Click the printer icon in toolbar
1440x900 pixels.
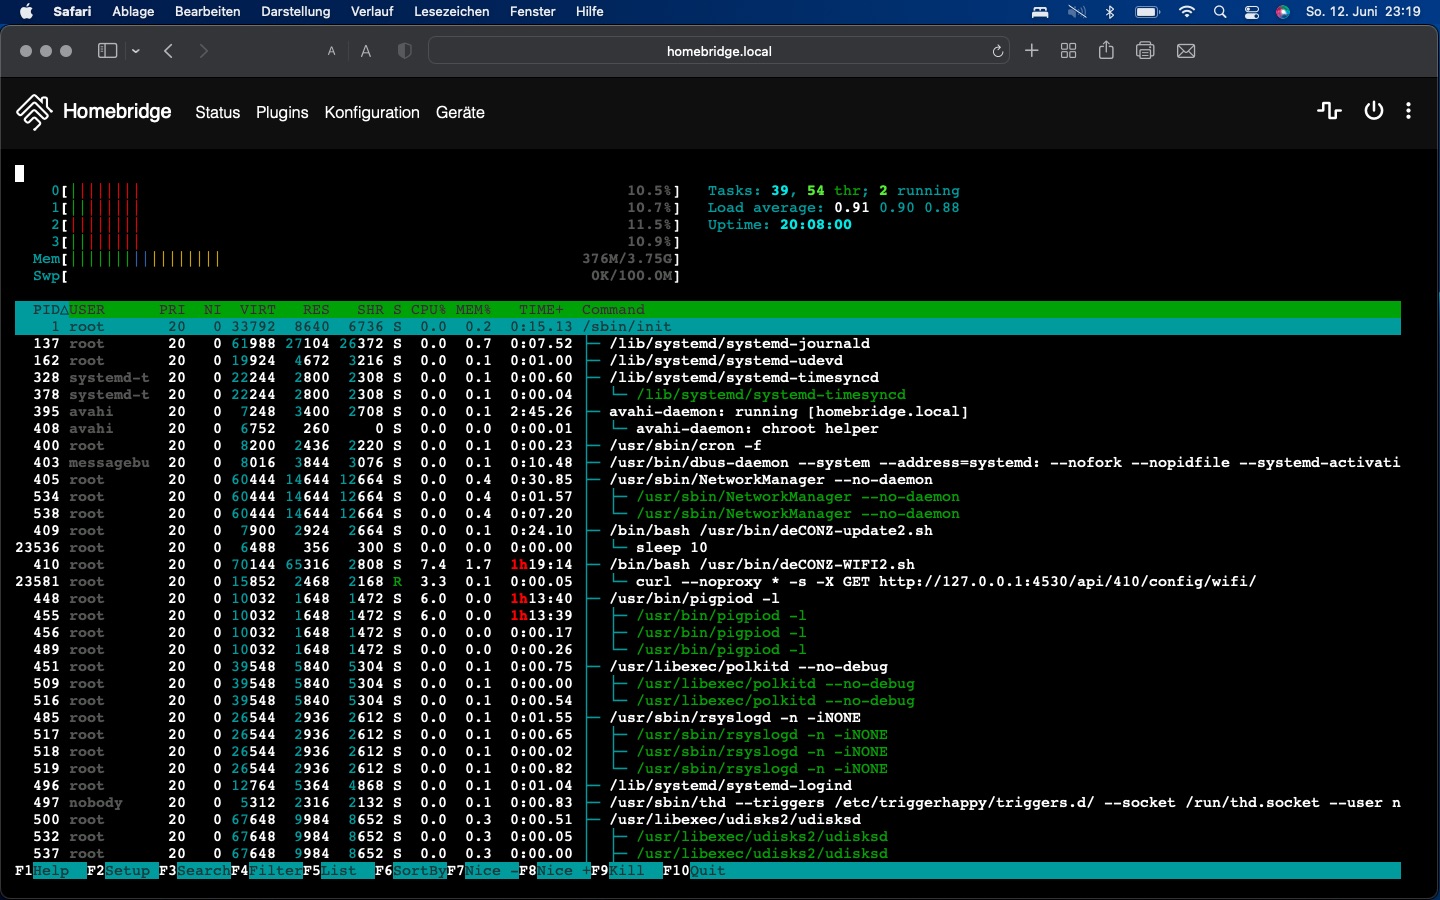tap(1145, 51)
